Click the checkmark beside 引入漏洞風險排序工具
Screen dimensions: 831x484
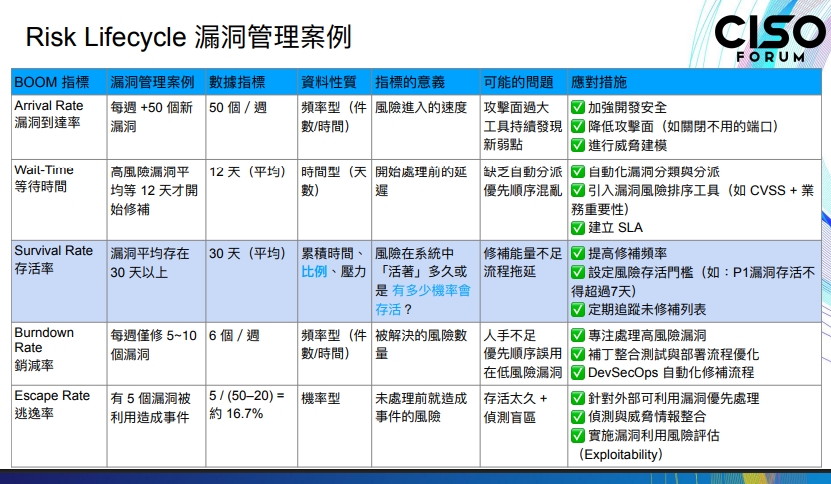click(x=578, y=190)
